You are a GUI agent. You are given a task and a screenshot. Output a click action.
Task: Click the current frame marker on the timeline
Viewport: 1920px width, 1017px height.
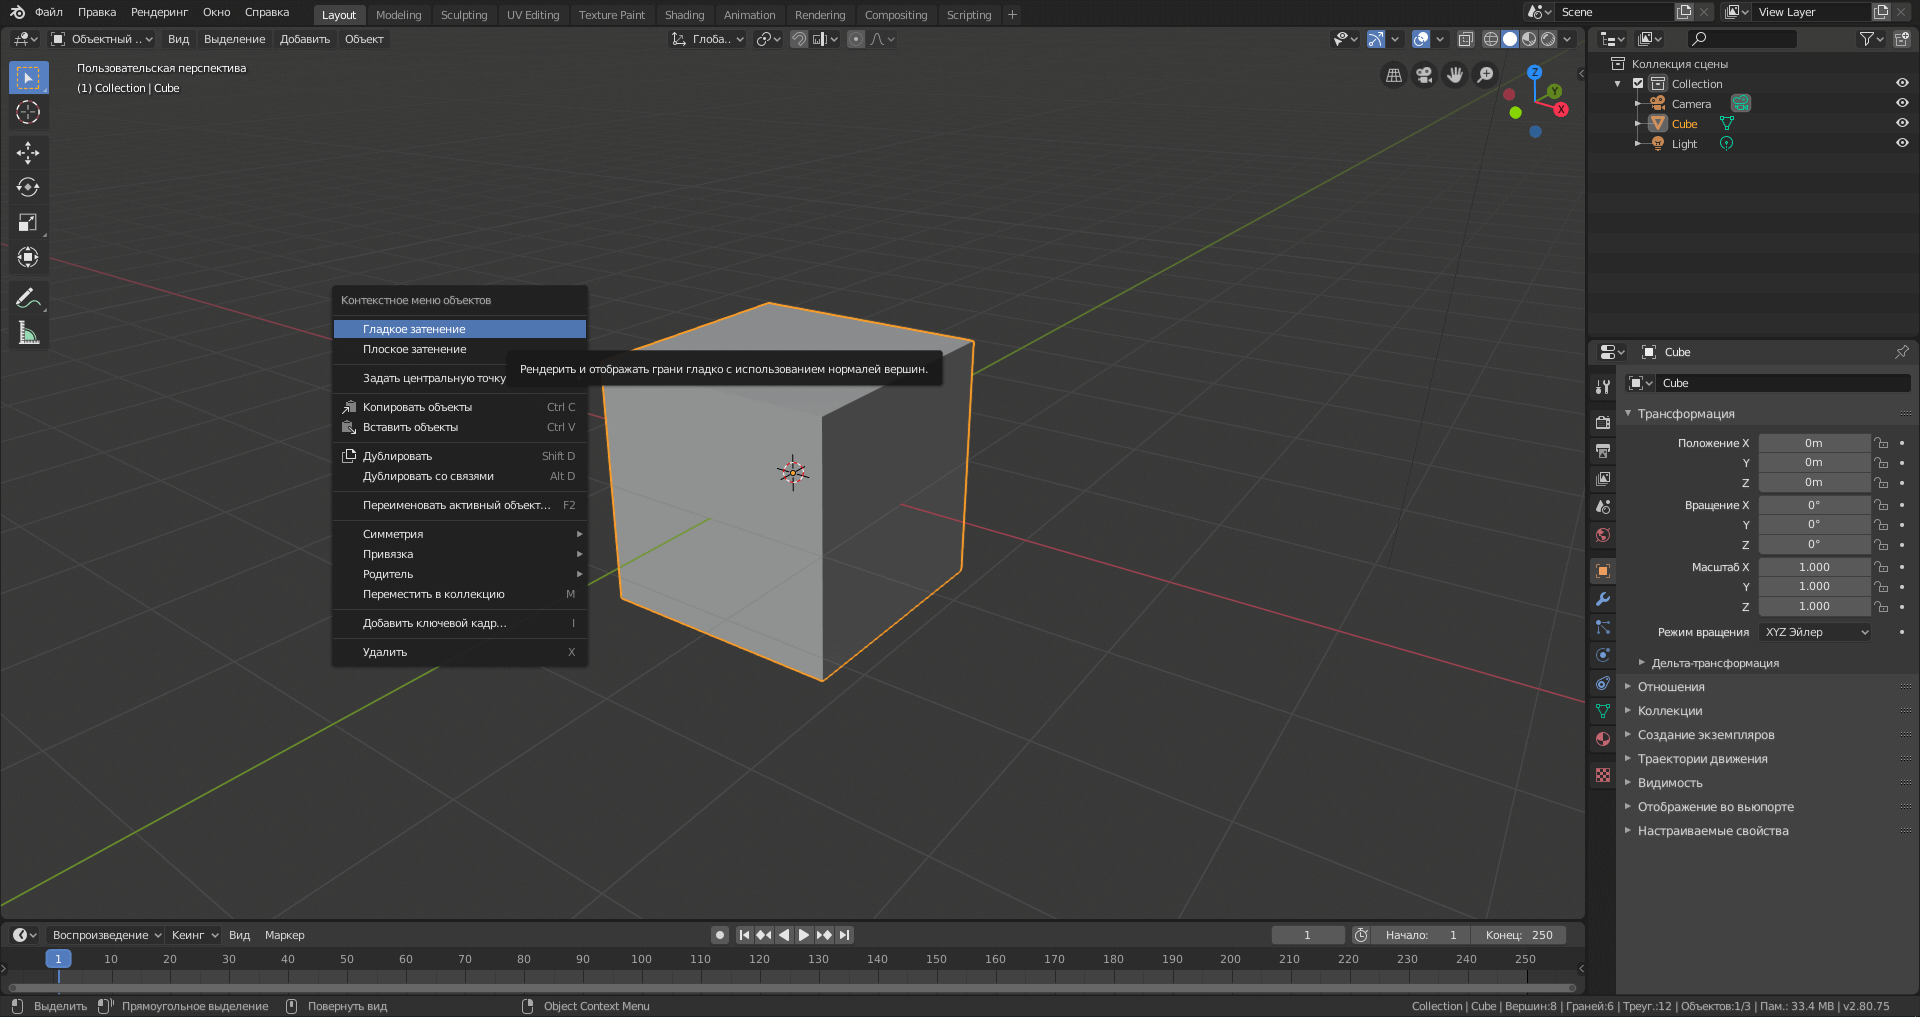(x=59, y=958)
